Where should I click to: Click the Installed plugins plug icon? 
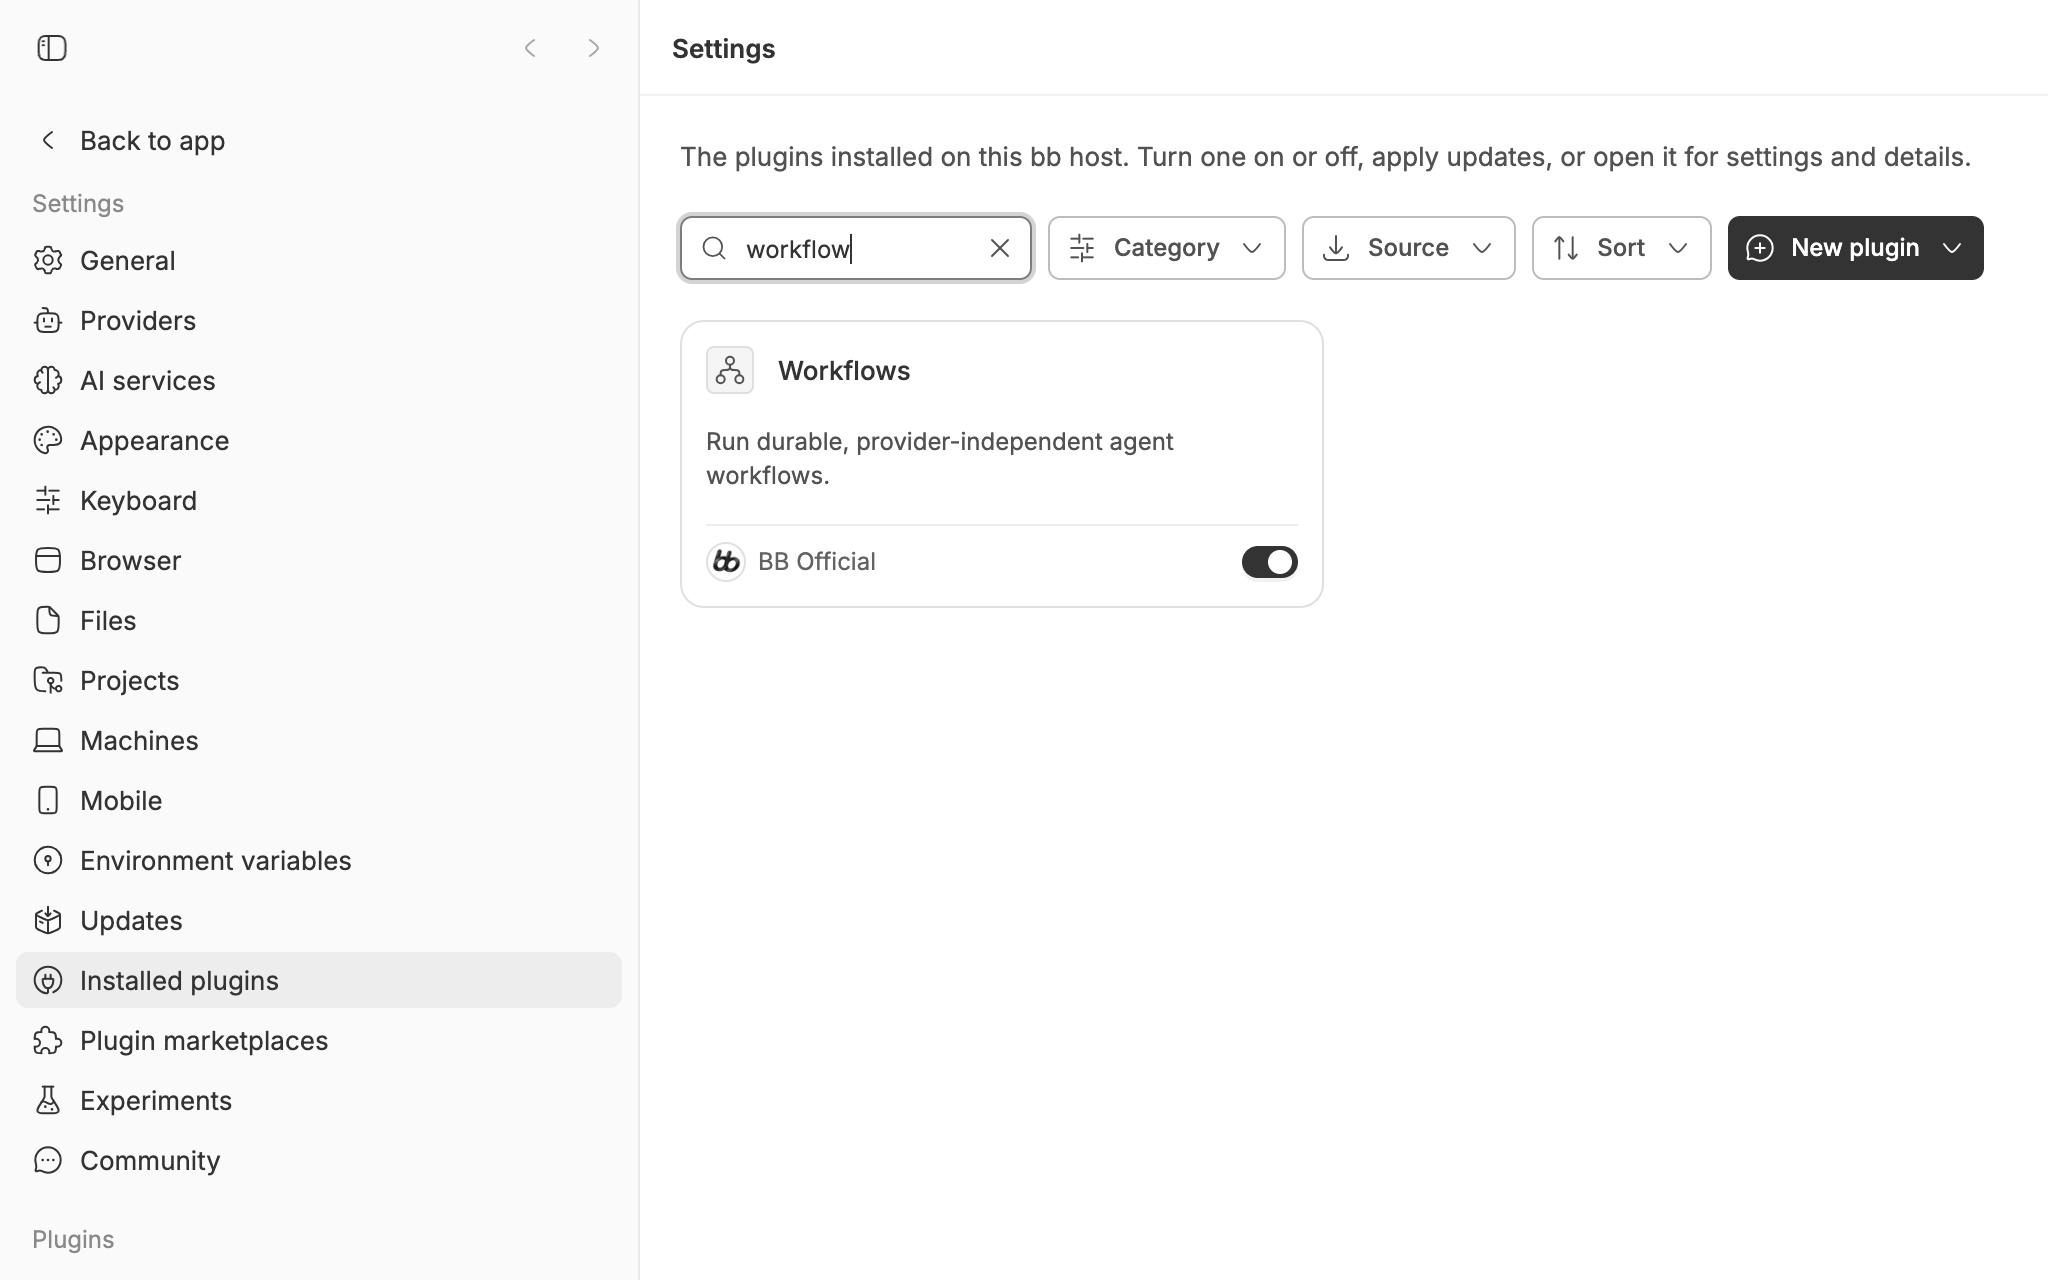point(48,980)
